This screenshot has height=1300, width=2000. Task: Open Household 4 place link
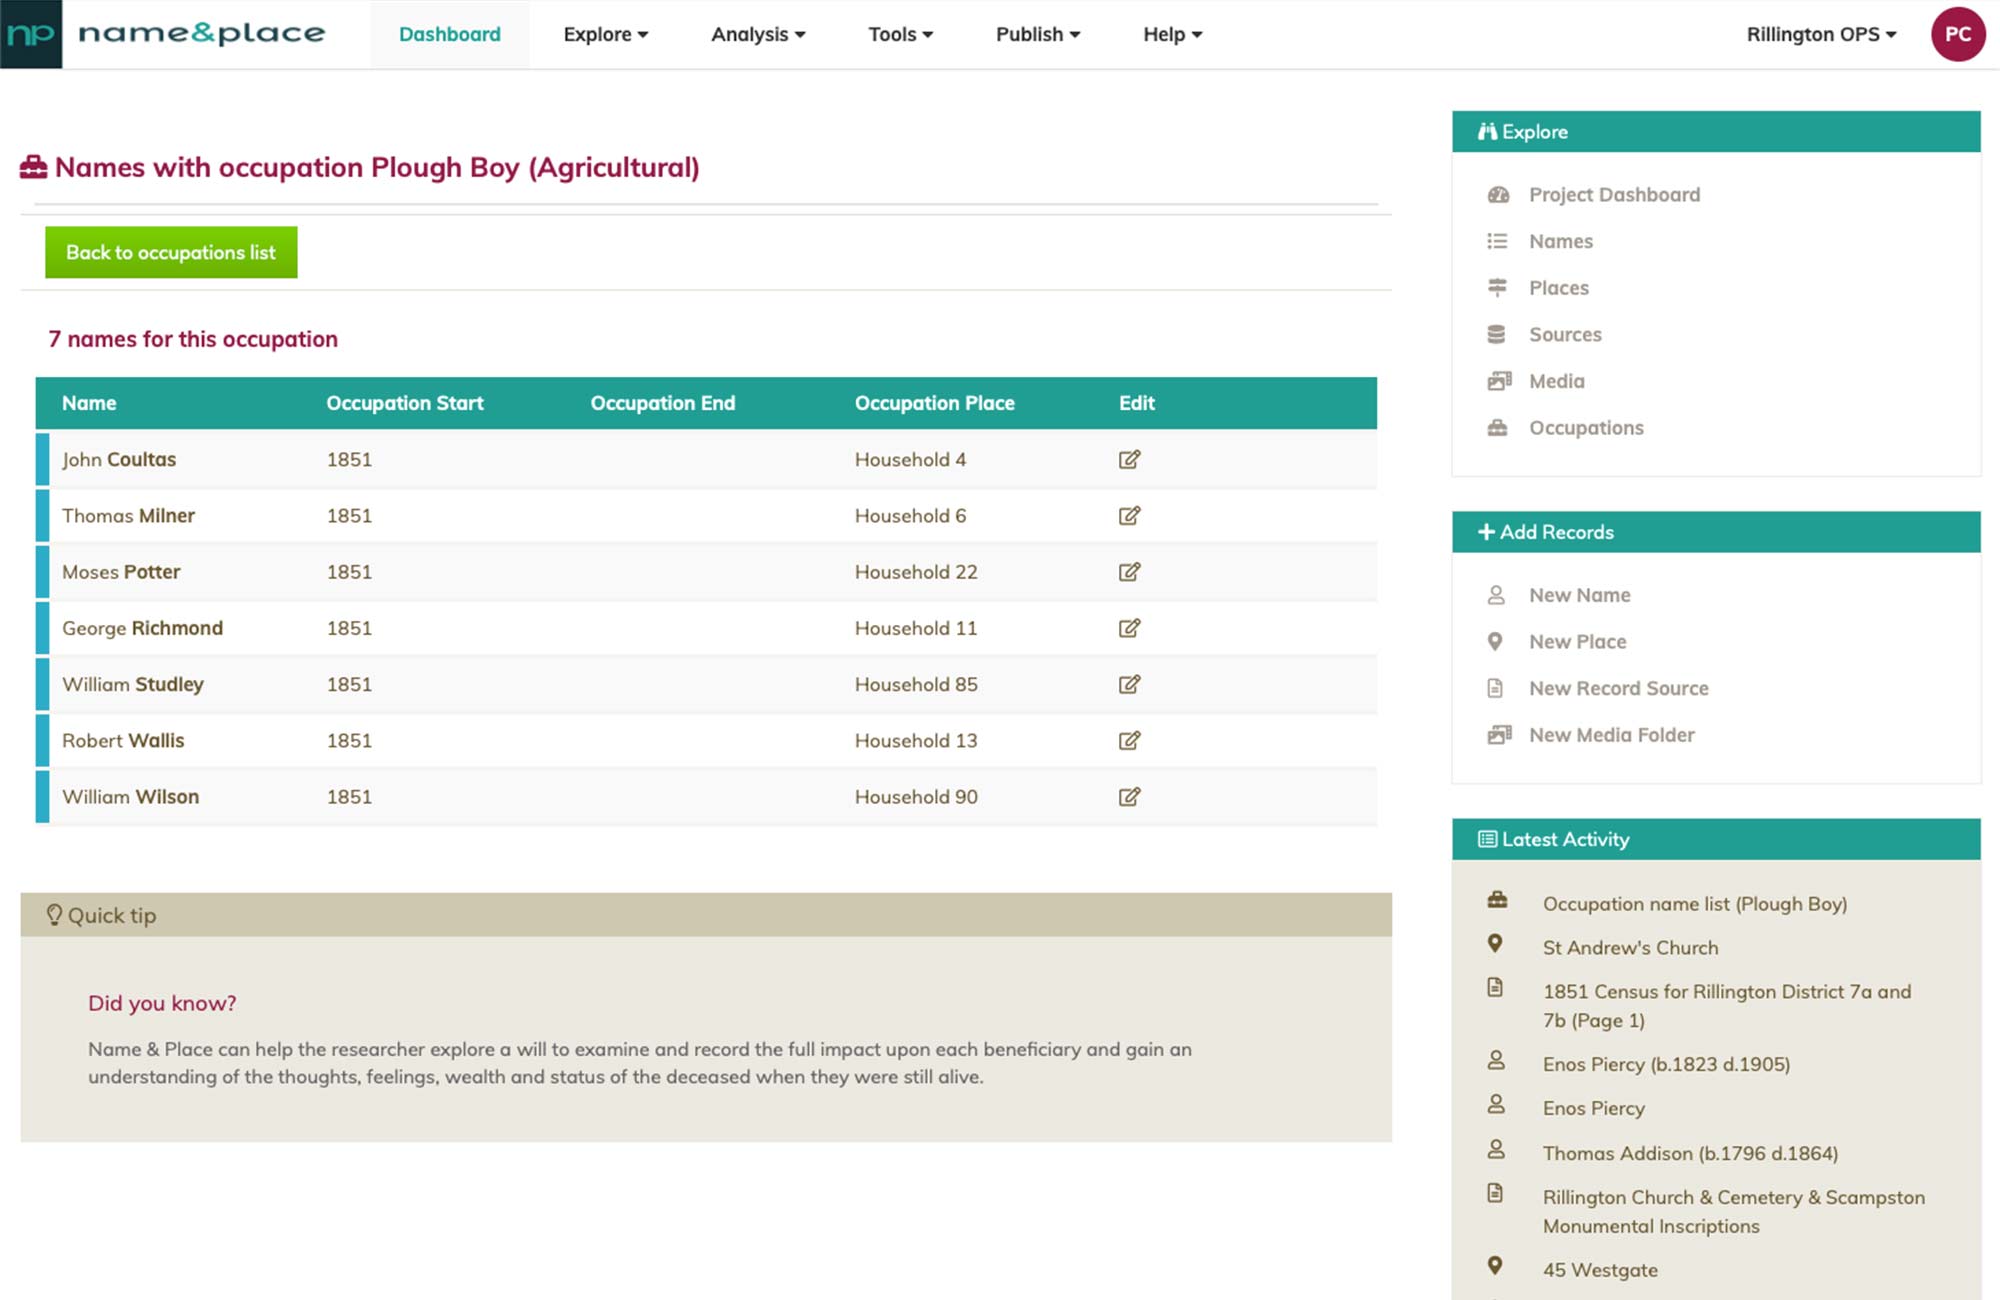(910, 459)
